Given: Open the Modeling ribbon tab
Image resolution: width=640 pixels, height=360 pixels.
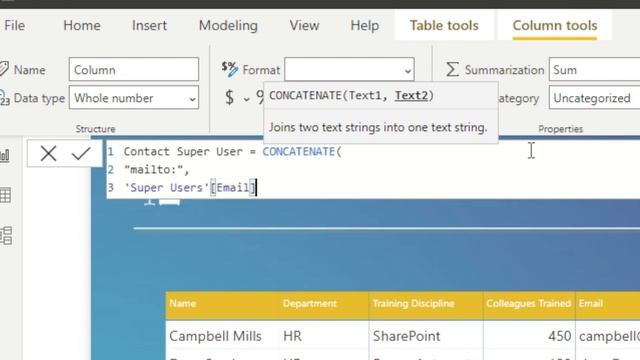Looking at the screenshot, I should point(228,25).
